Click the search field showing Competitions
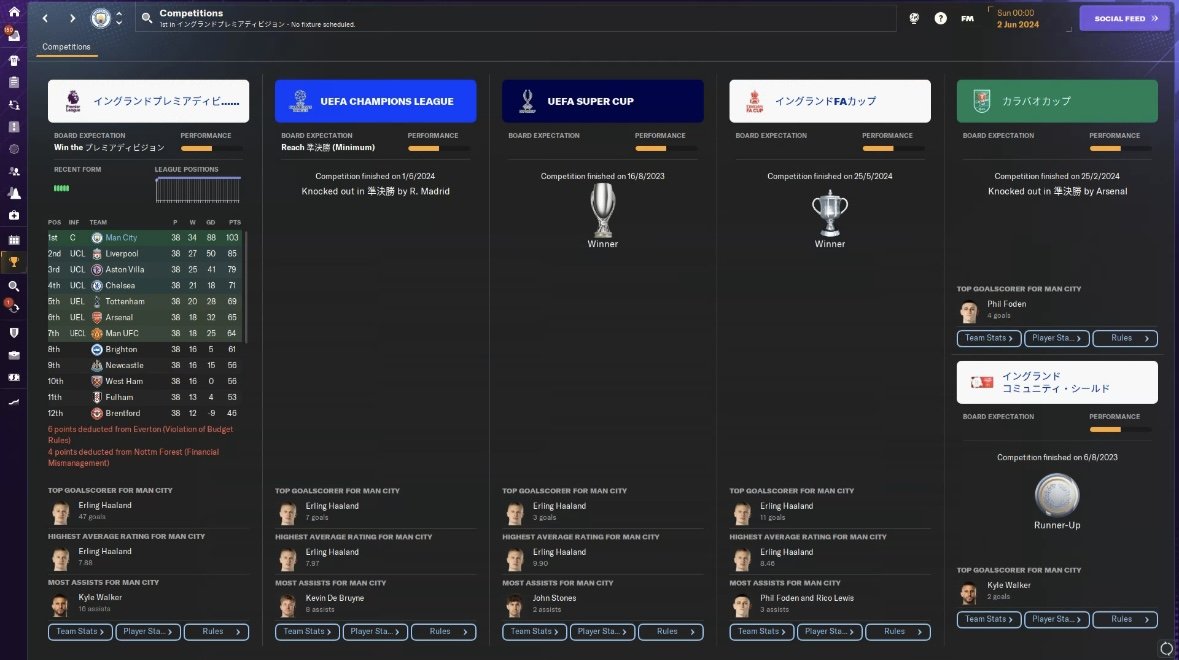Screen dimensions: 1179x660 coord(516,18)
